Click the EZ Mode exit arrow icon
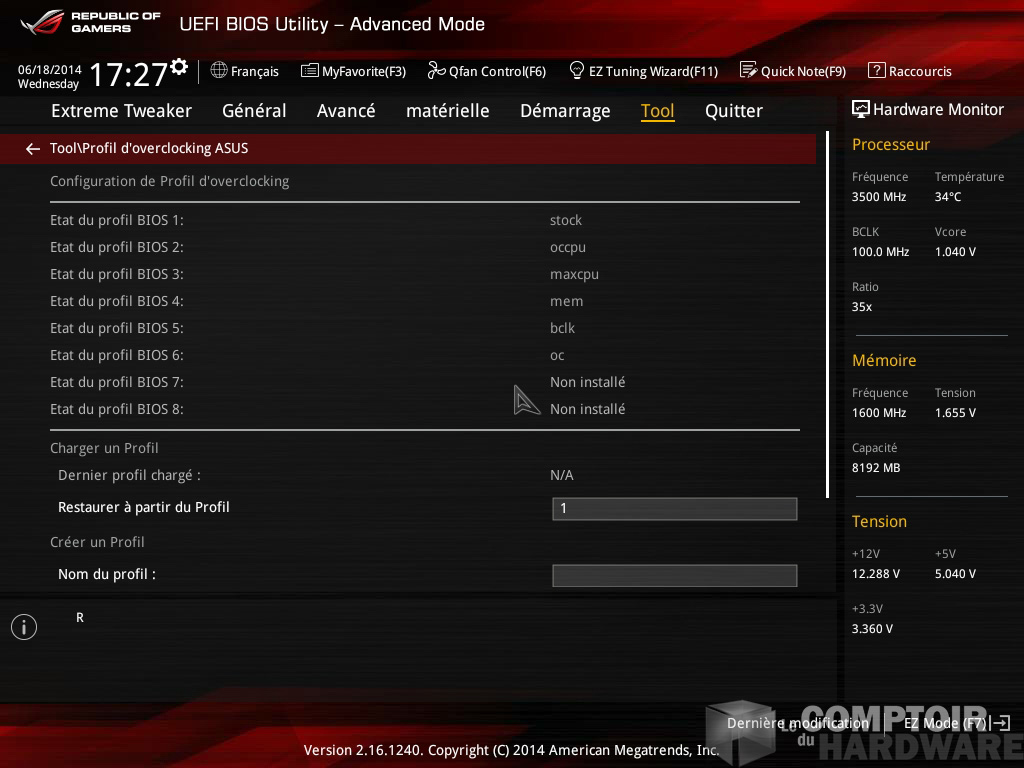The width and height of the screenshot is (1024, 768). pos(1000,722)
